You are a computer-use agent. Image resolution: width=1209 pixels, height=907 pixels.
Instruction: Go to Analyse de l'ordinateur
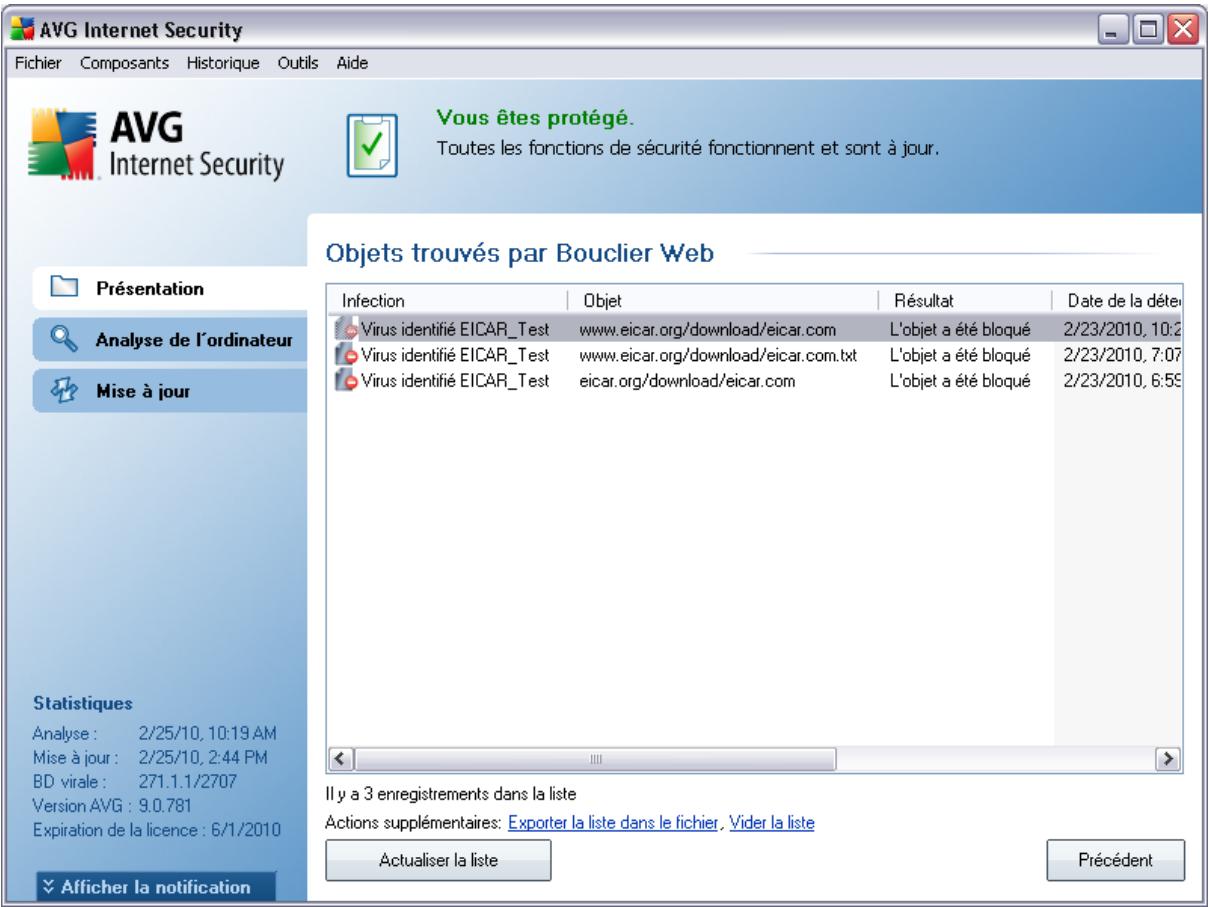tap(170, 339)
